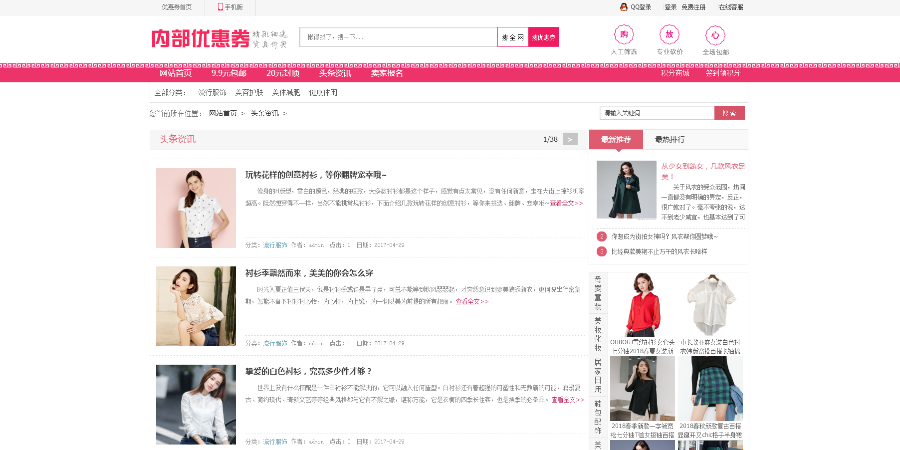This screenshot has height=450, width=900.
Task: Open article 衬衫季翩然而来,美美的你会怎么穿
Action: click(309, 273)
